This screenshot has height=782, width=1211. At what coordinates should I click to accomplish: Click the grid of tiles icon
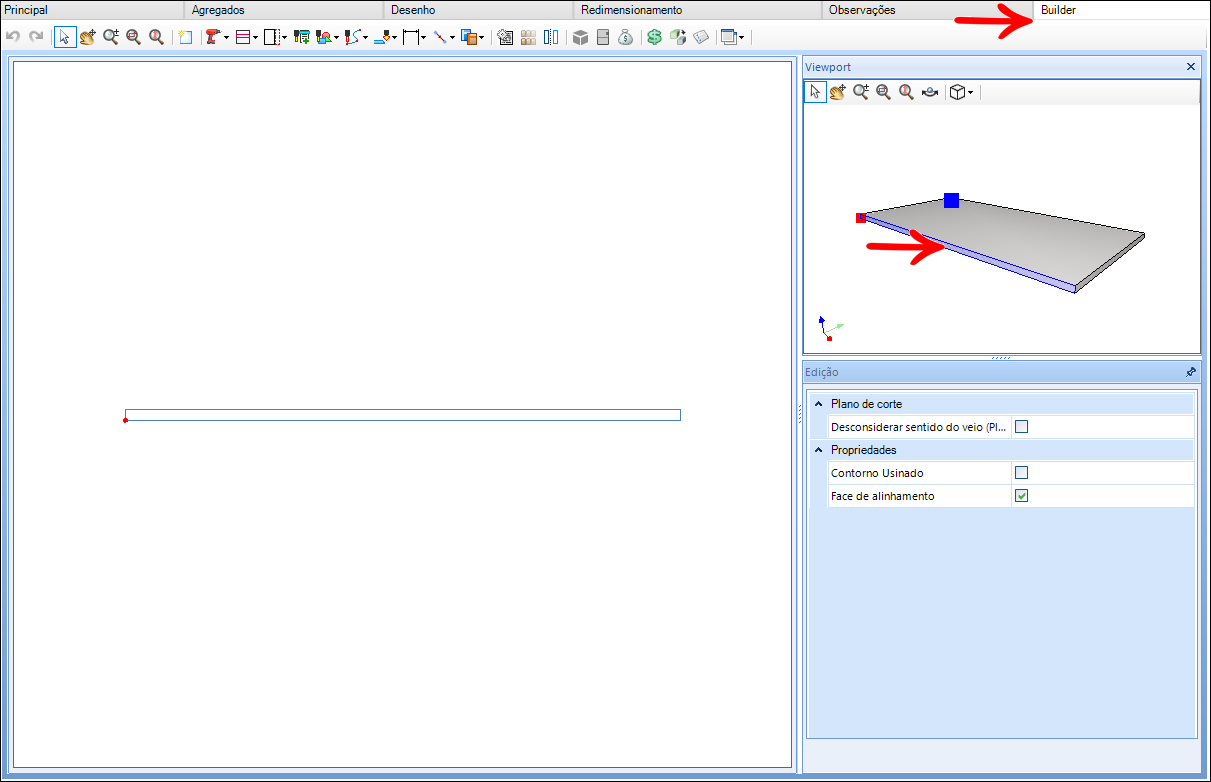528,37
